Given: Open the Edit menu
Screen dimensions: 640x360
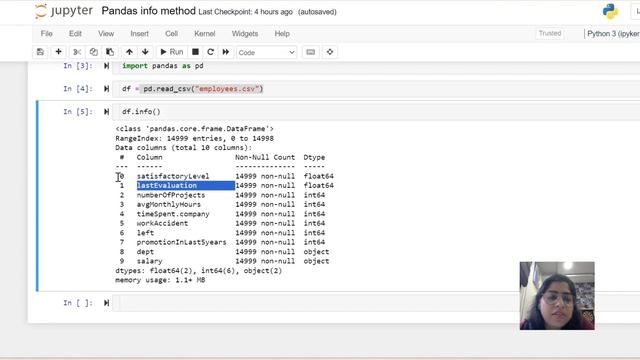Looking at the screenshot, I should tap(75, 33).
